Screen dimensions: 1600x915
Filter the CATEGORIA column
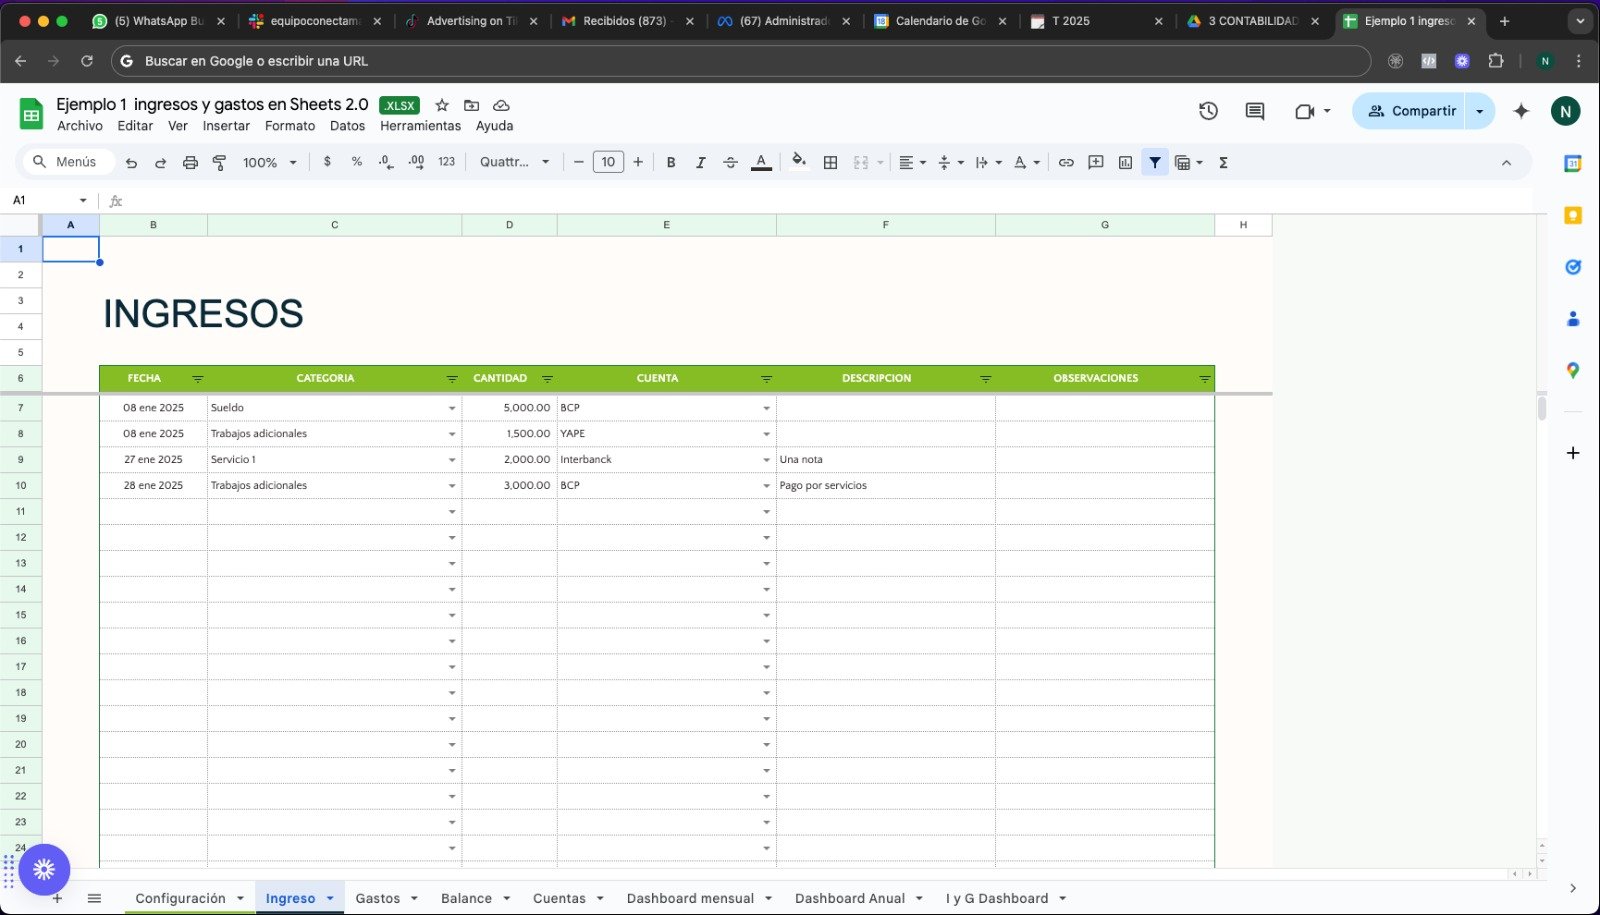click(x=452, y=379)
